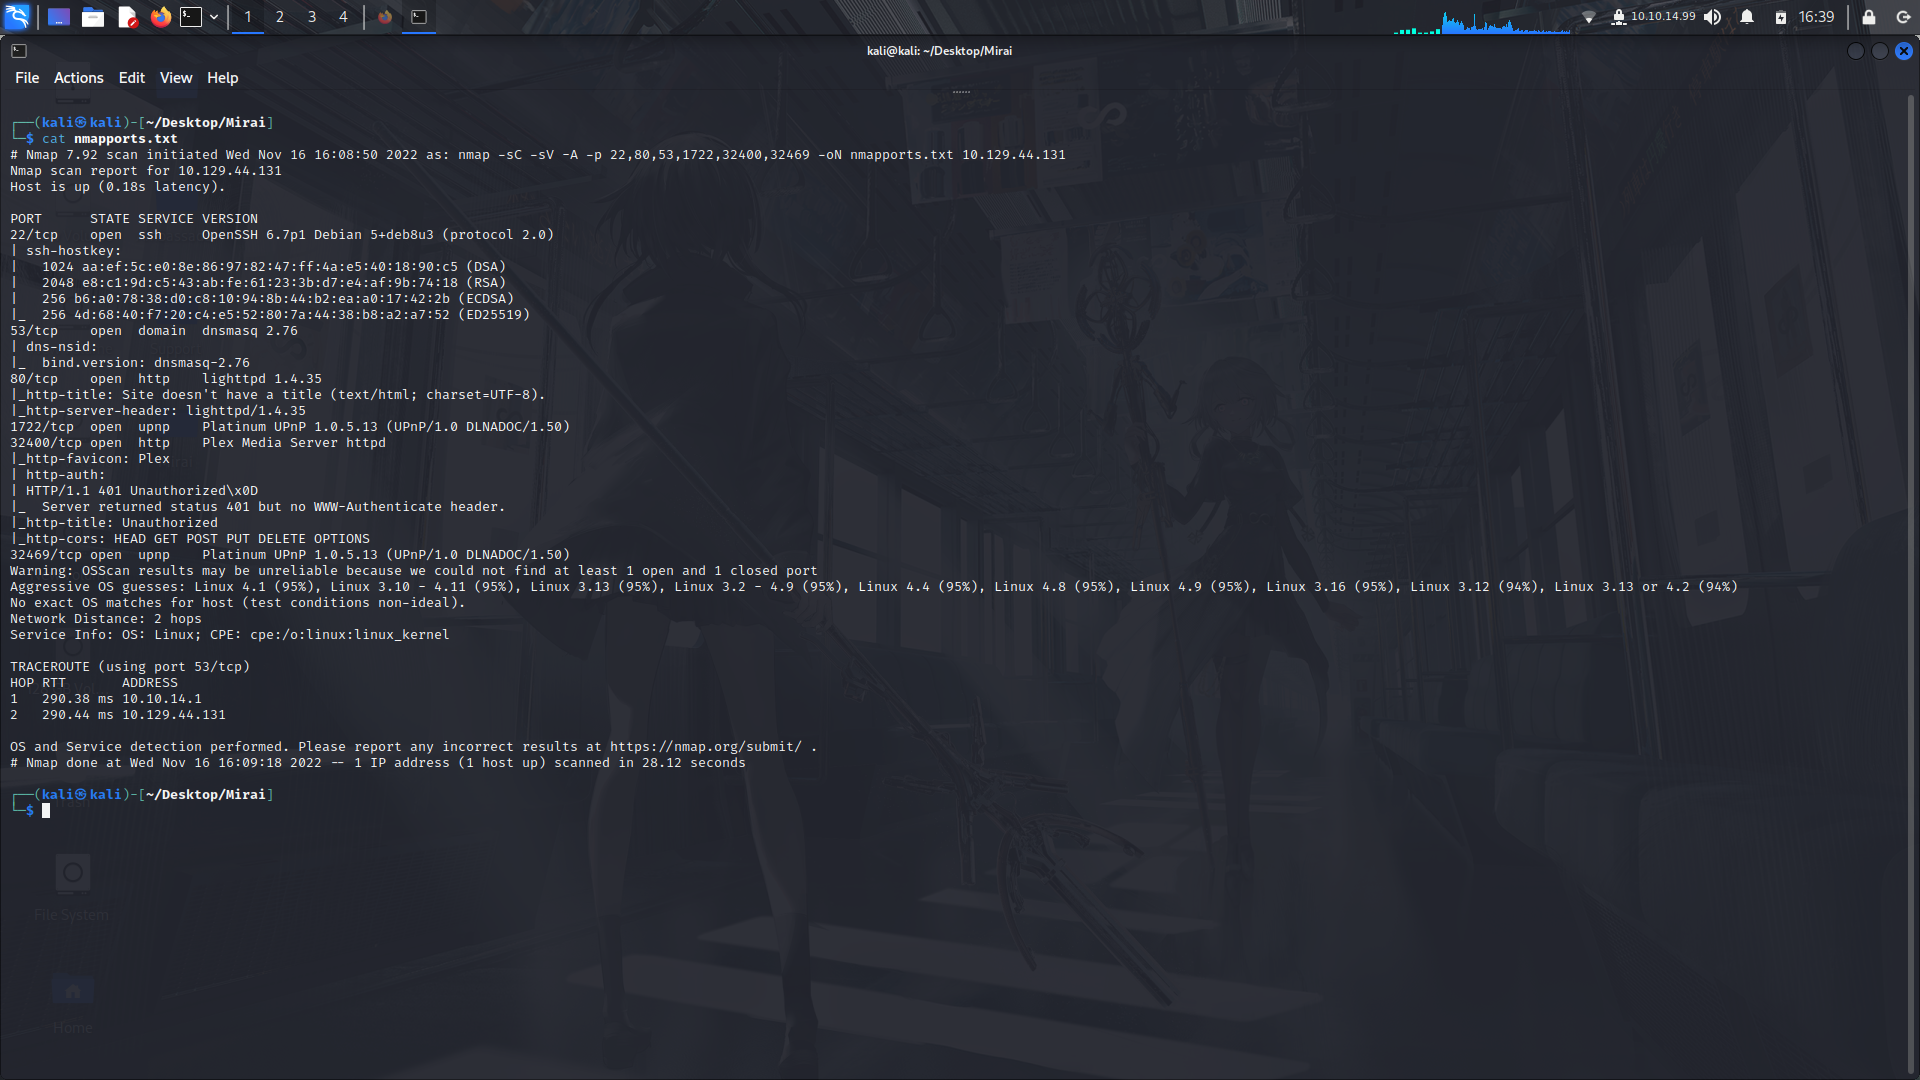1920x1080 pixels.
Task: Switch to workspace 4
Action: point(343,17)
